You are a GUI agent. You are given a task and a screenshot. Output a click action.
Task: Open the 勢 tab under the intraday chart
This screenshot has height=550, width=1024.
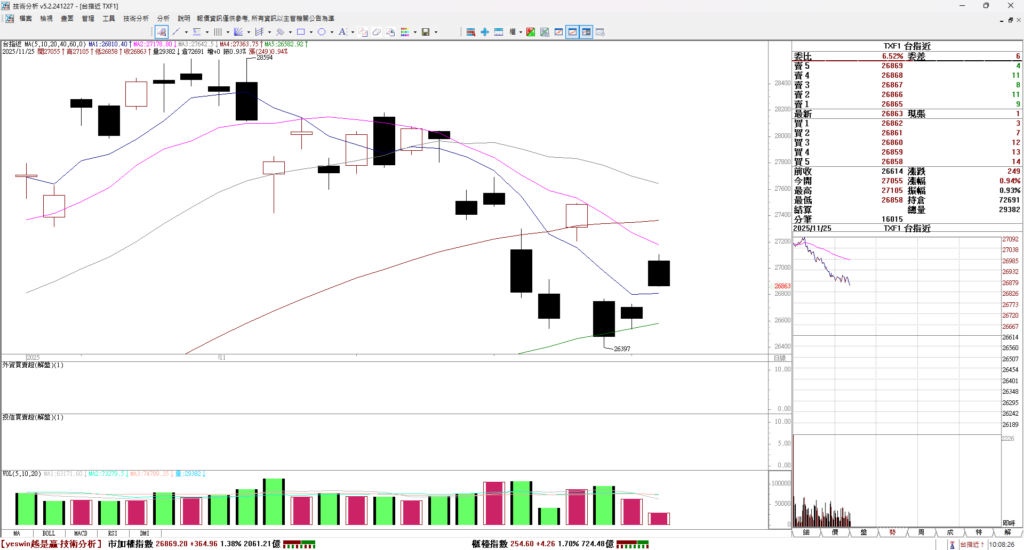pos(892,534)
